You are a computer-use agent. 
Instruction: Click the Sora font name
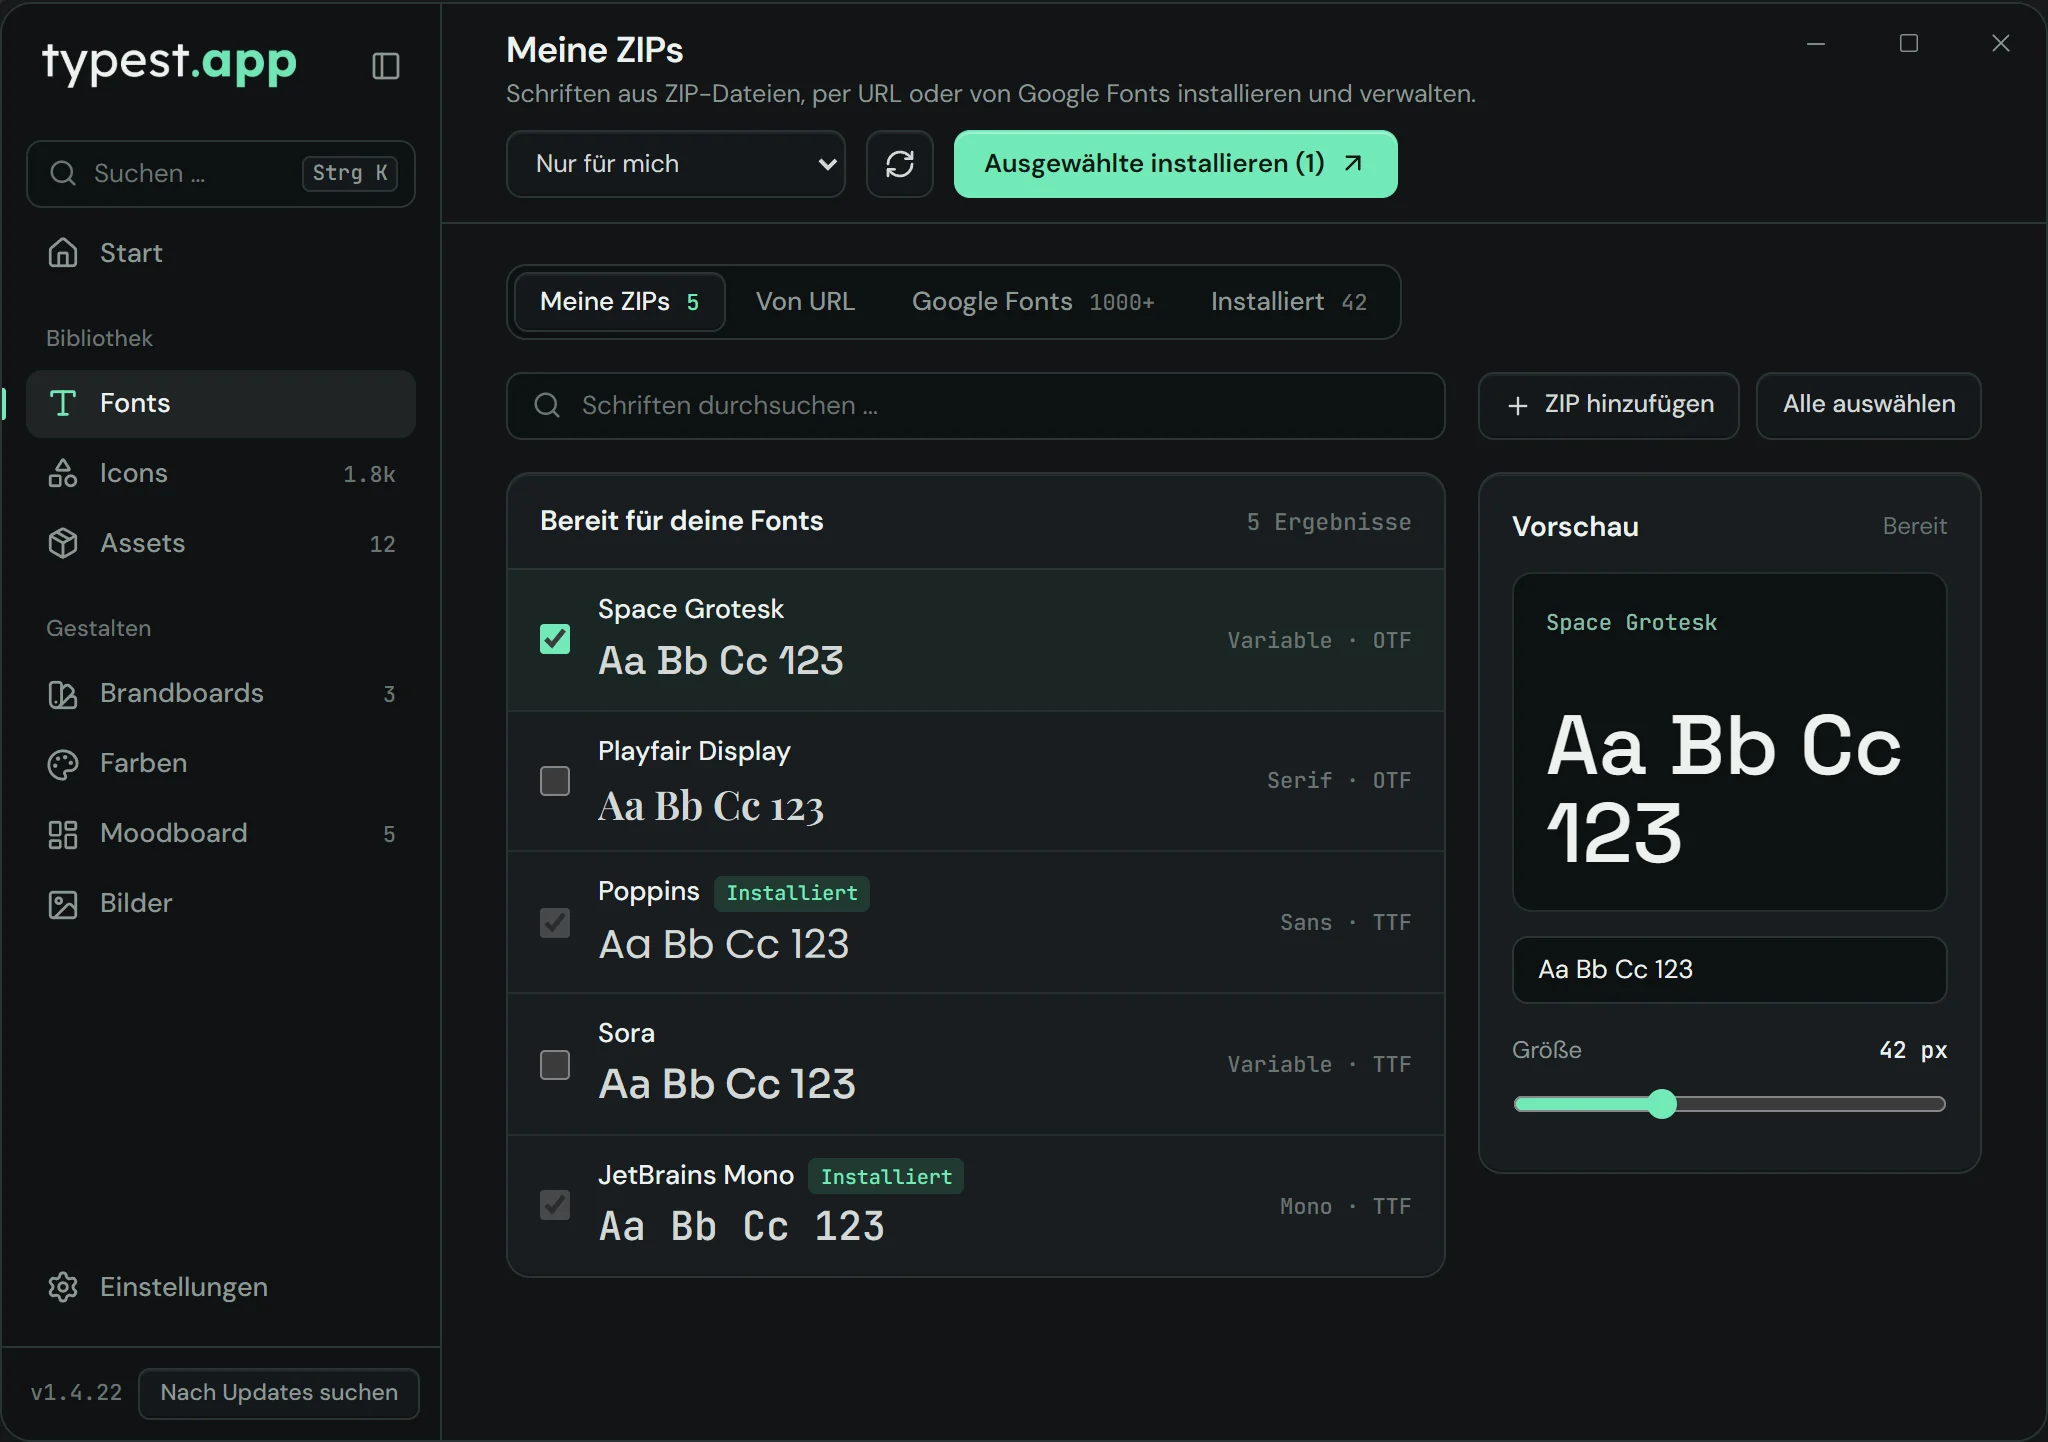626,1033
